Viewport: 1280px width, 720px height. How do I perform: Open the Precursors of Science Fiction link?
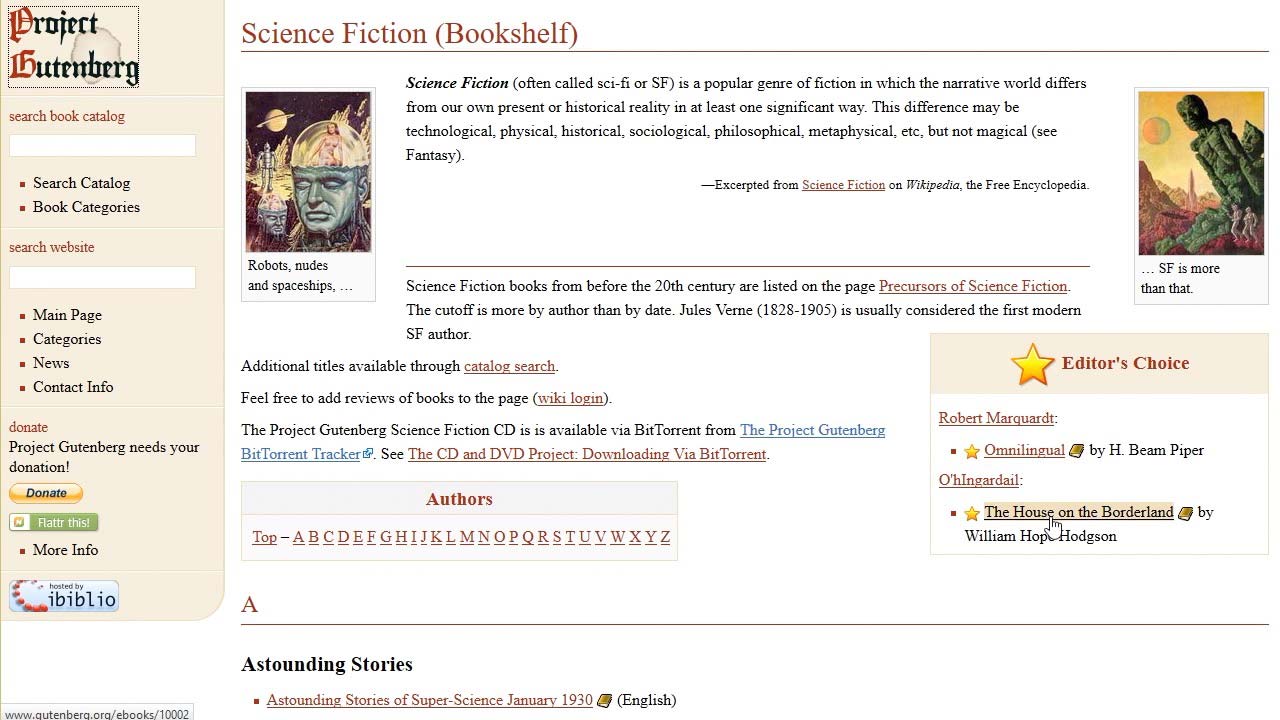coord(973,286)
